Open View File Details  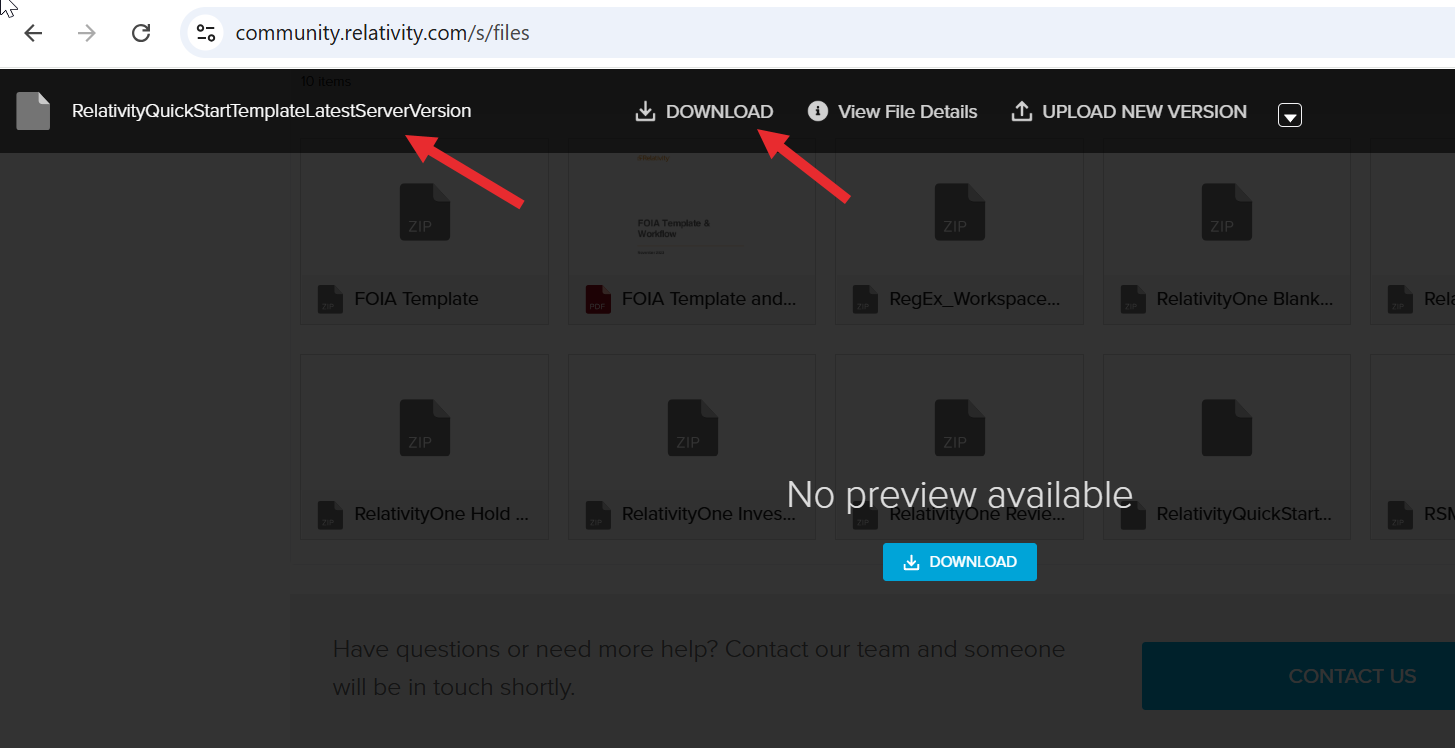point(907,112)
